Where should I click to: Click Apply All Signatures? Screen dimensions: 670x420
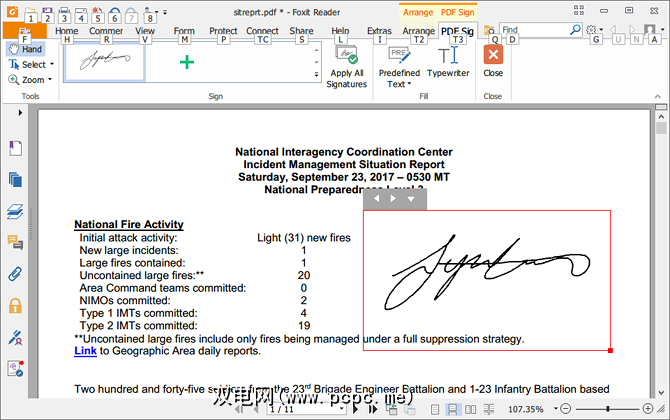pyautogui.click(x=347, y=66)
